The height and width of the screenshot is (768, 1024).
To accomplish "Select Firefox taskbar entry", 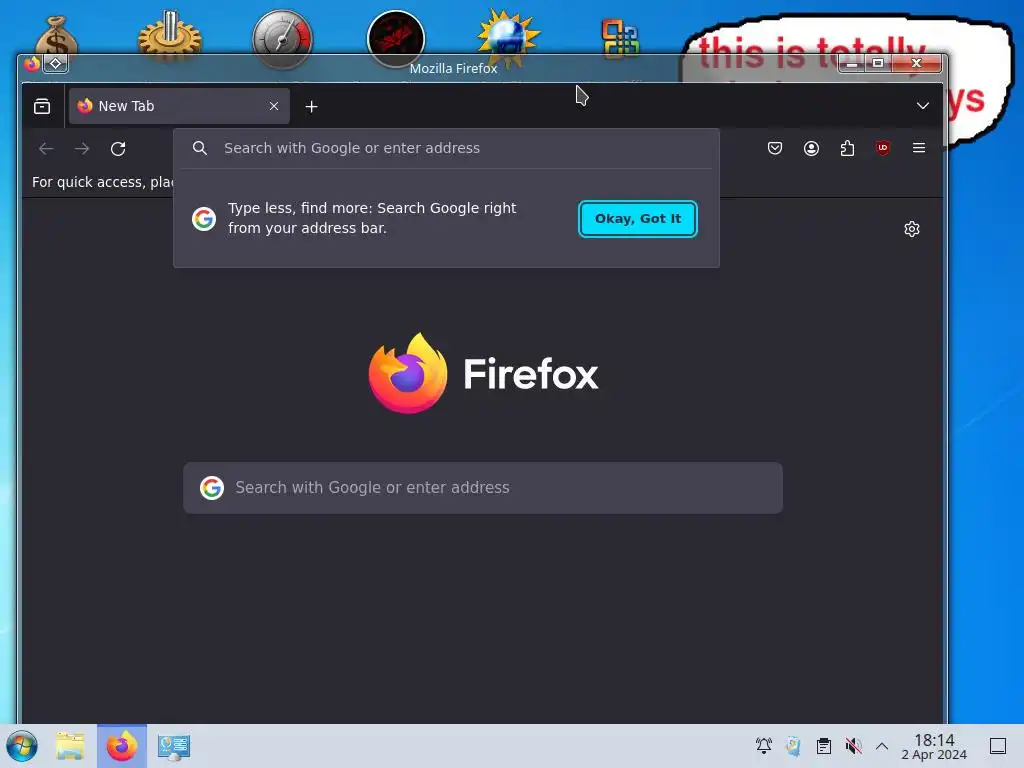I will click(x=122, y=746).
